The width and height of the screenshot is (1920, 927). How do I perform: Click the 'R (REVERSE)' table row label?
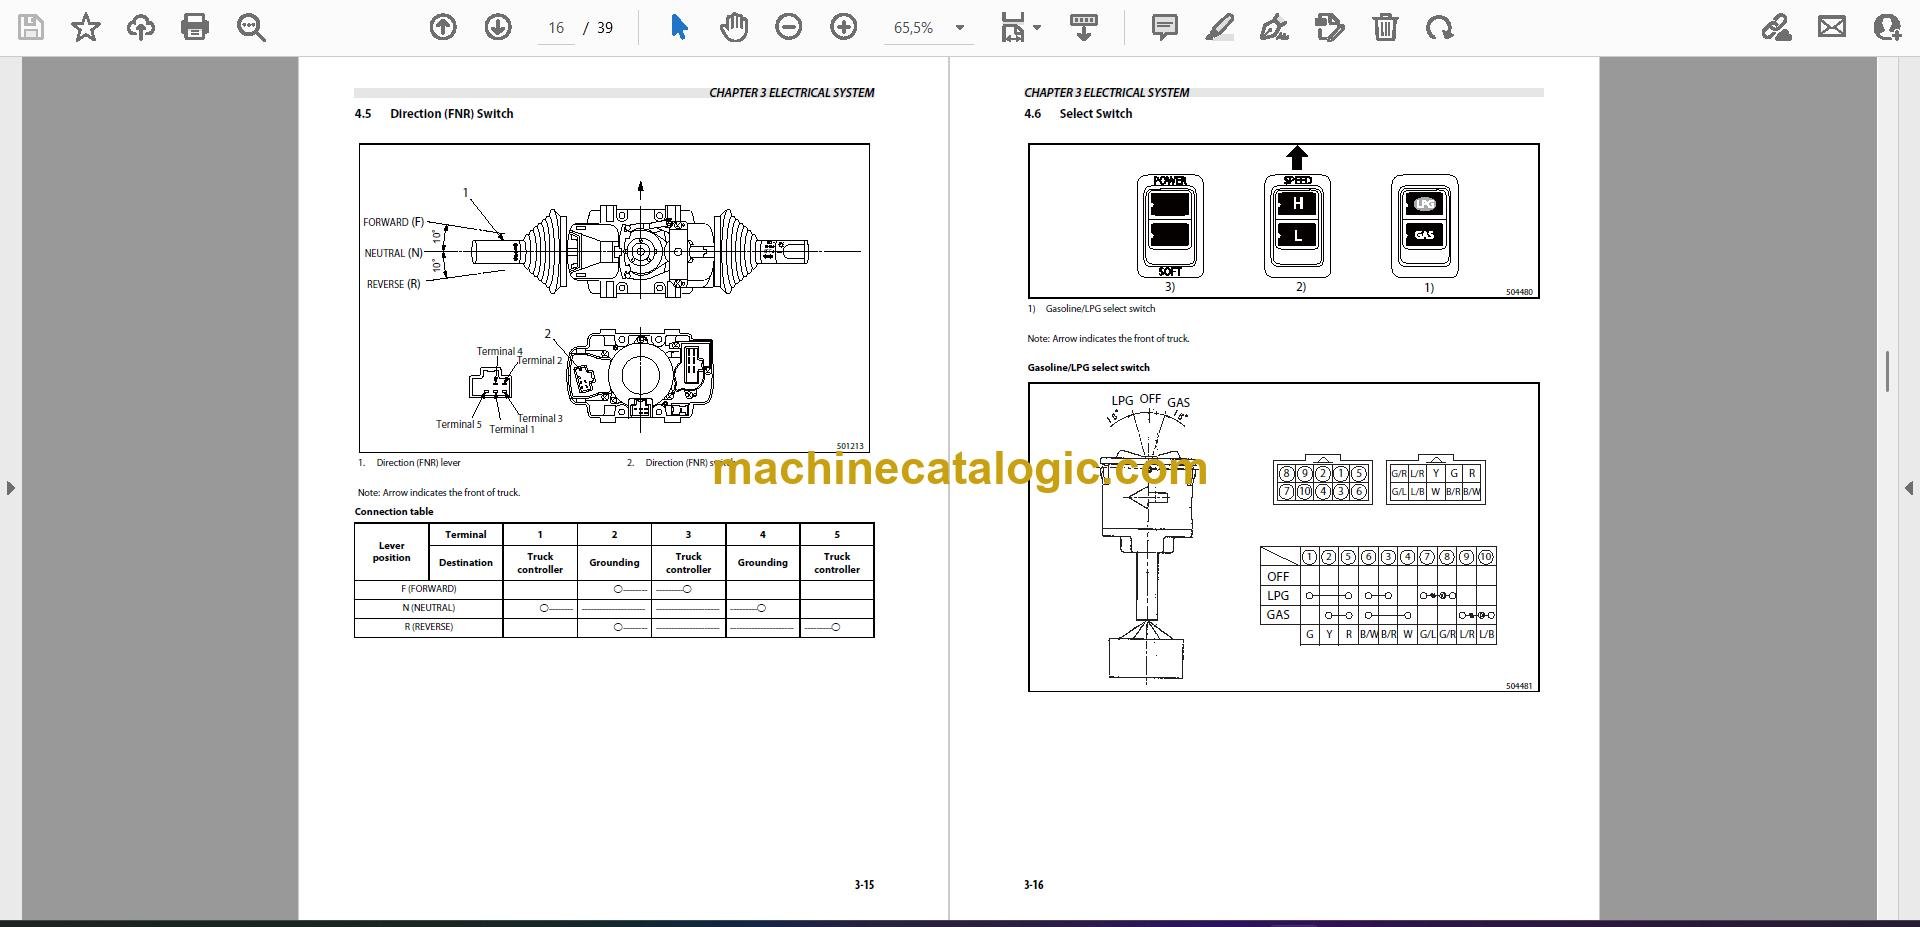(429, 627)
